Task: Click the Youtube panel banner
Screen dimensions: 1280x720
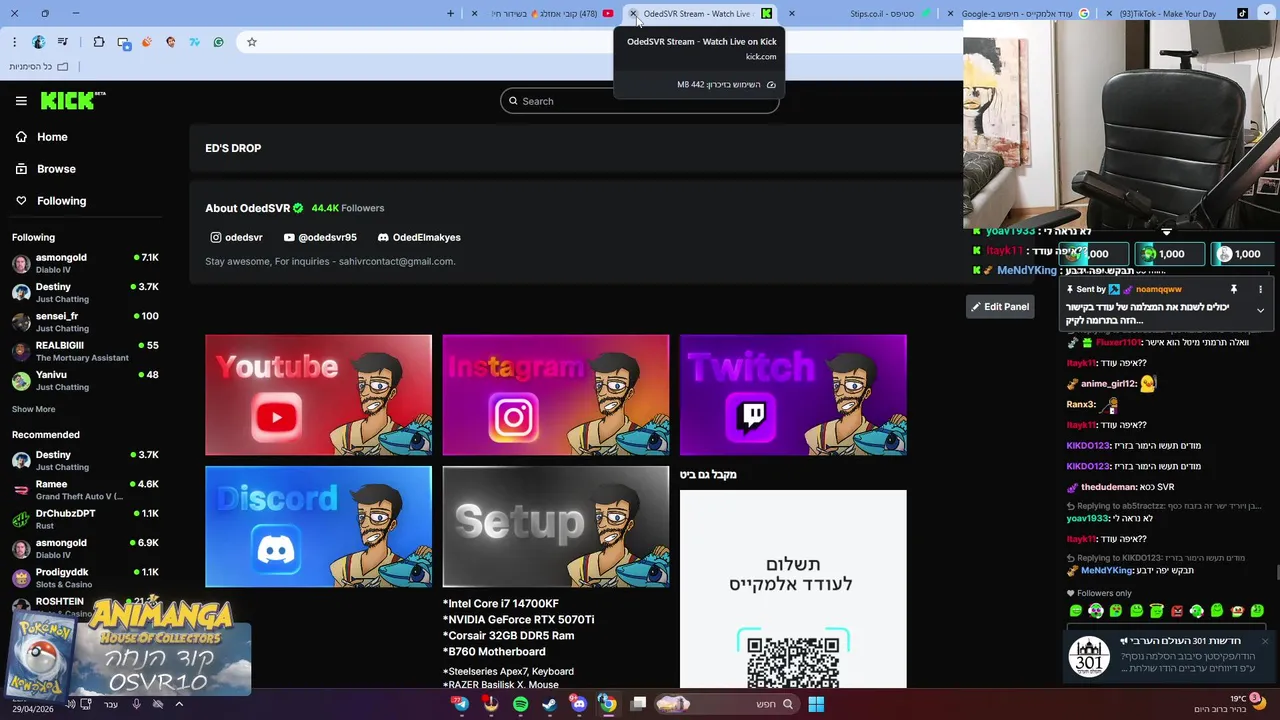Action: (x=318, y=395)
